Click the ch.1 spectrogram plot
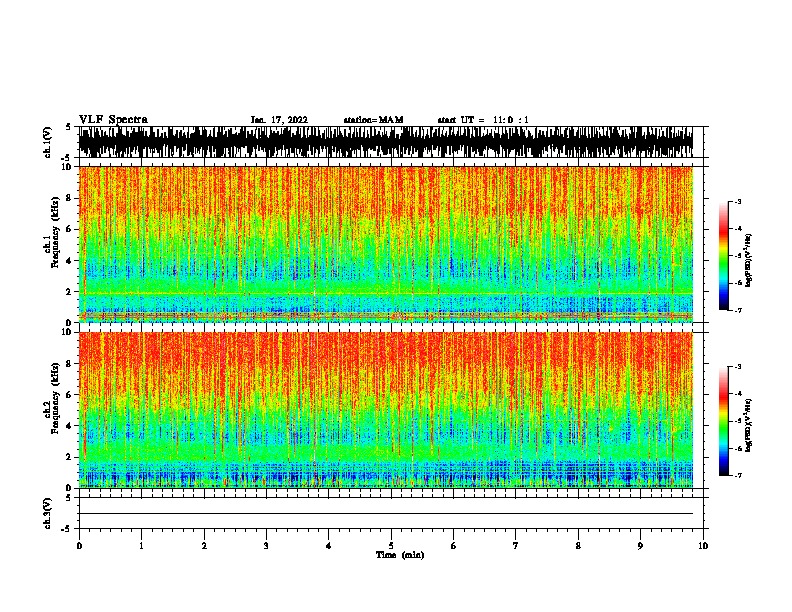 (x=386, y=244)
